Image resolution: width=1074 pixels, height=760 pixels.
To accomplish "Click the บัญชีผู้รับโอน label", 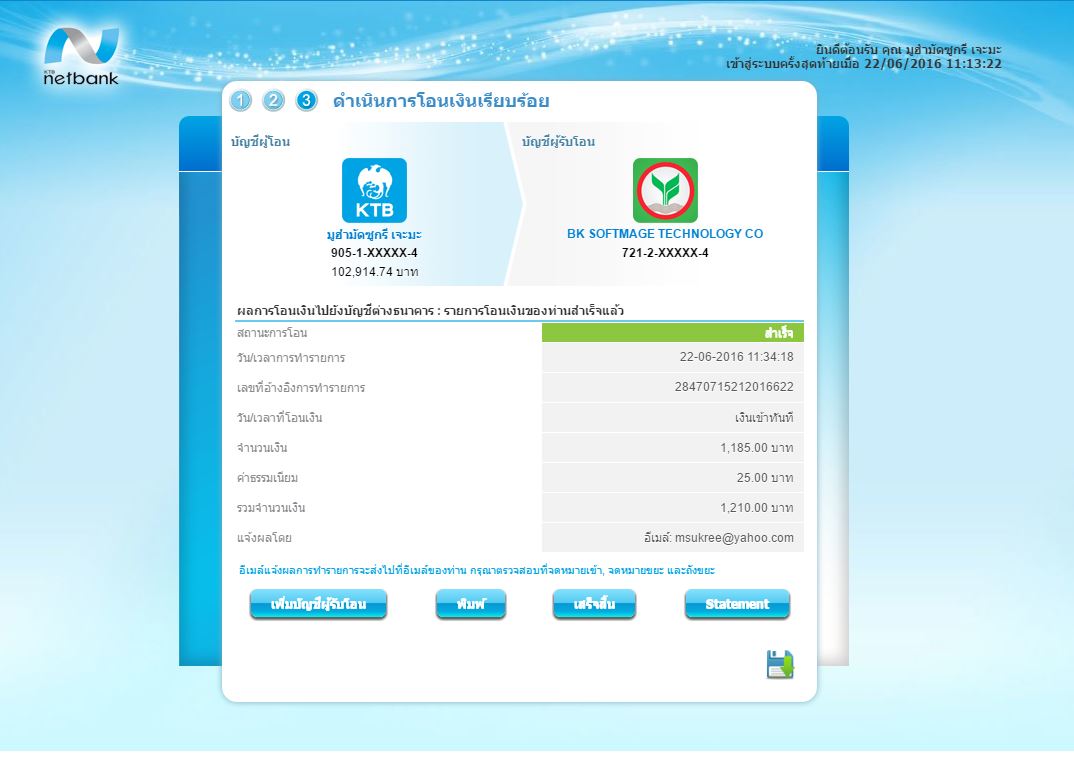I will pos(558,142).
